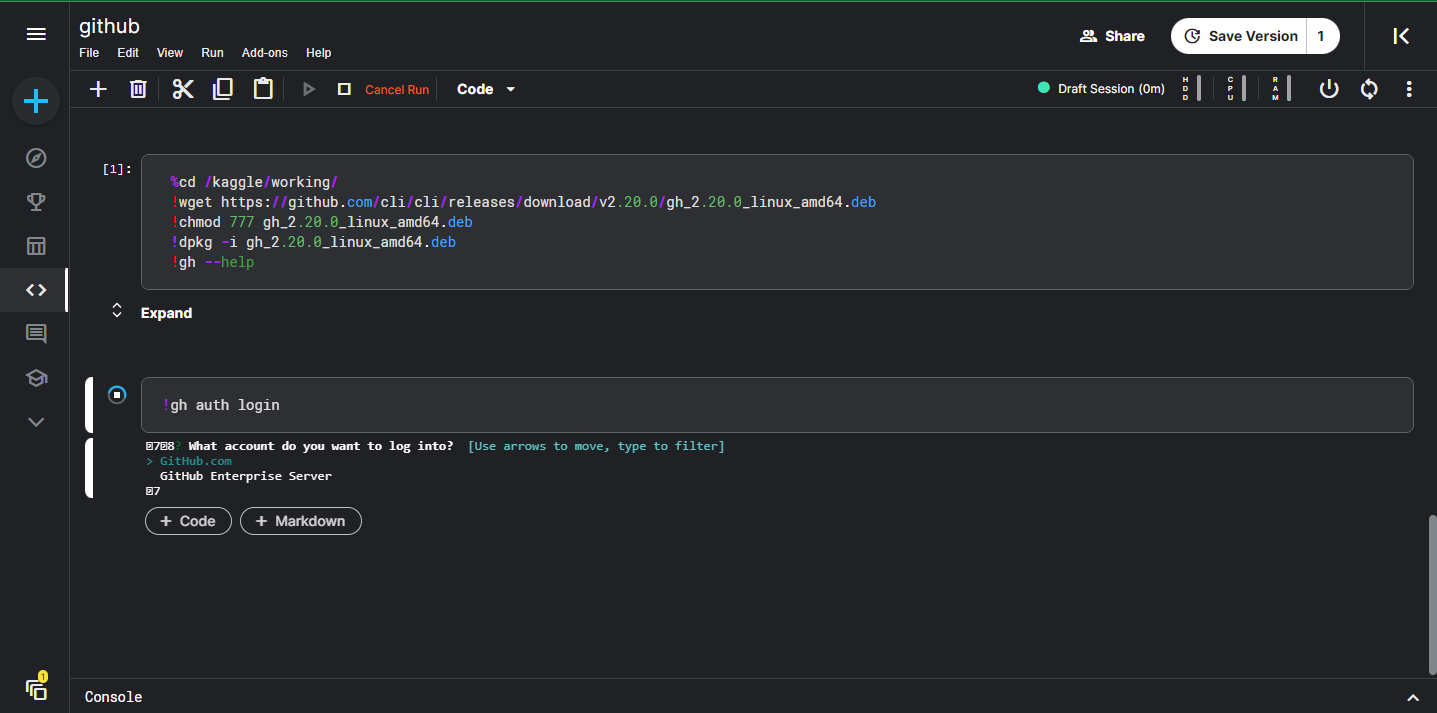Click the Share button
Image resolution: width=1437 pixels, height=713 pixels.
click(x=1112, y=36)
